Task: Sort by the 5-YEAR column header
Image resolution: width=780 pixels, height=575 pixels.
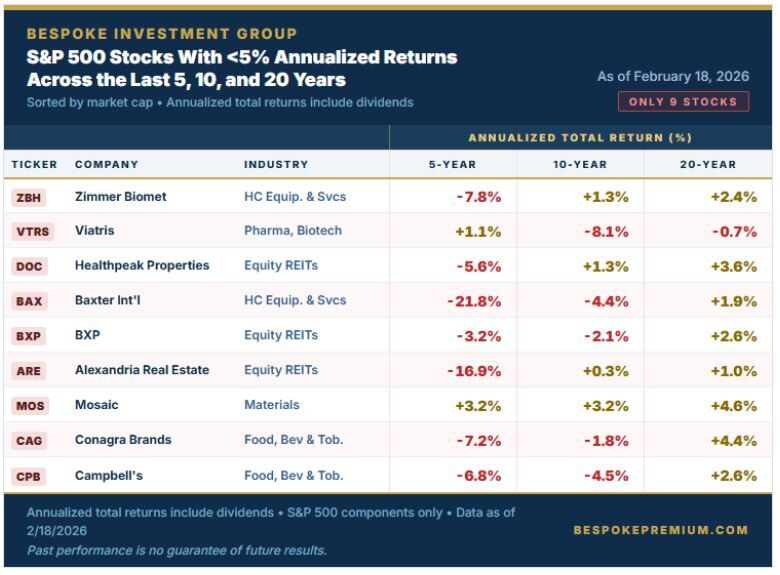Action: (452, 164)
